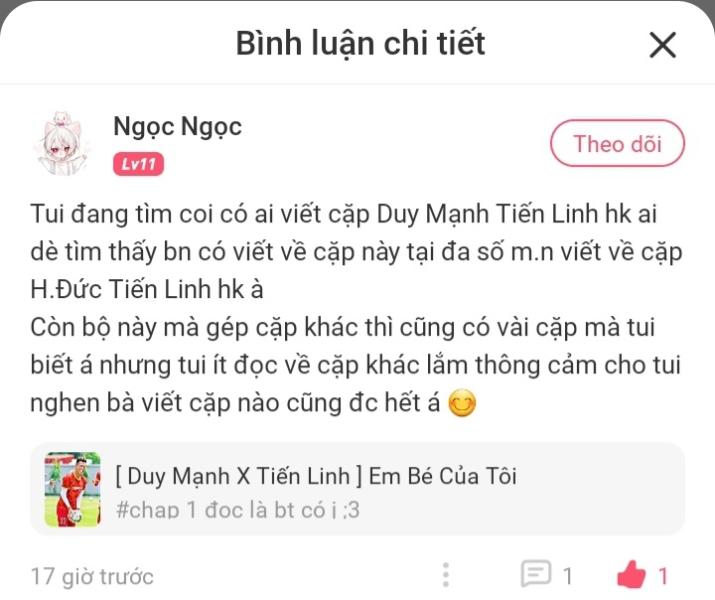Tap the 17 giờ trước timestamp
715x600 pixels.
pyautogui.click(x=92, y=577)
